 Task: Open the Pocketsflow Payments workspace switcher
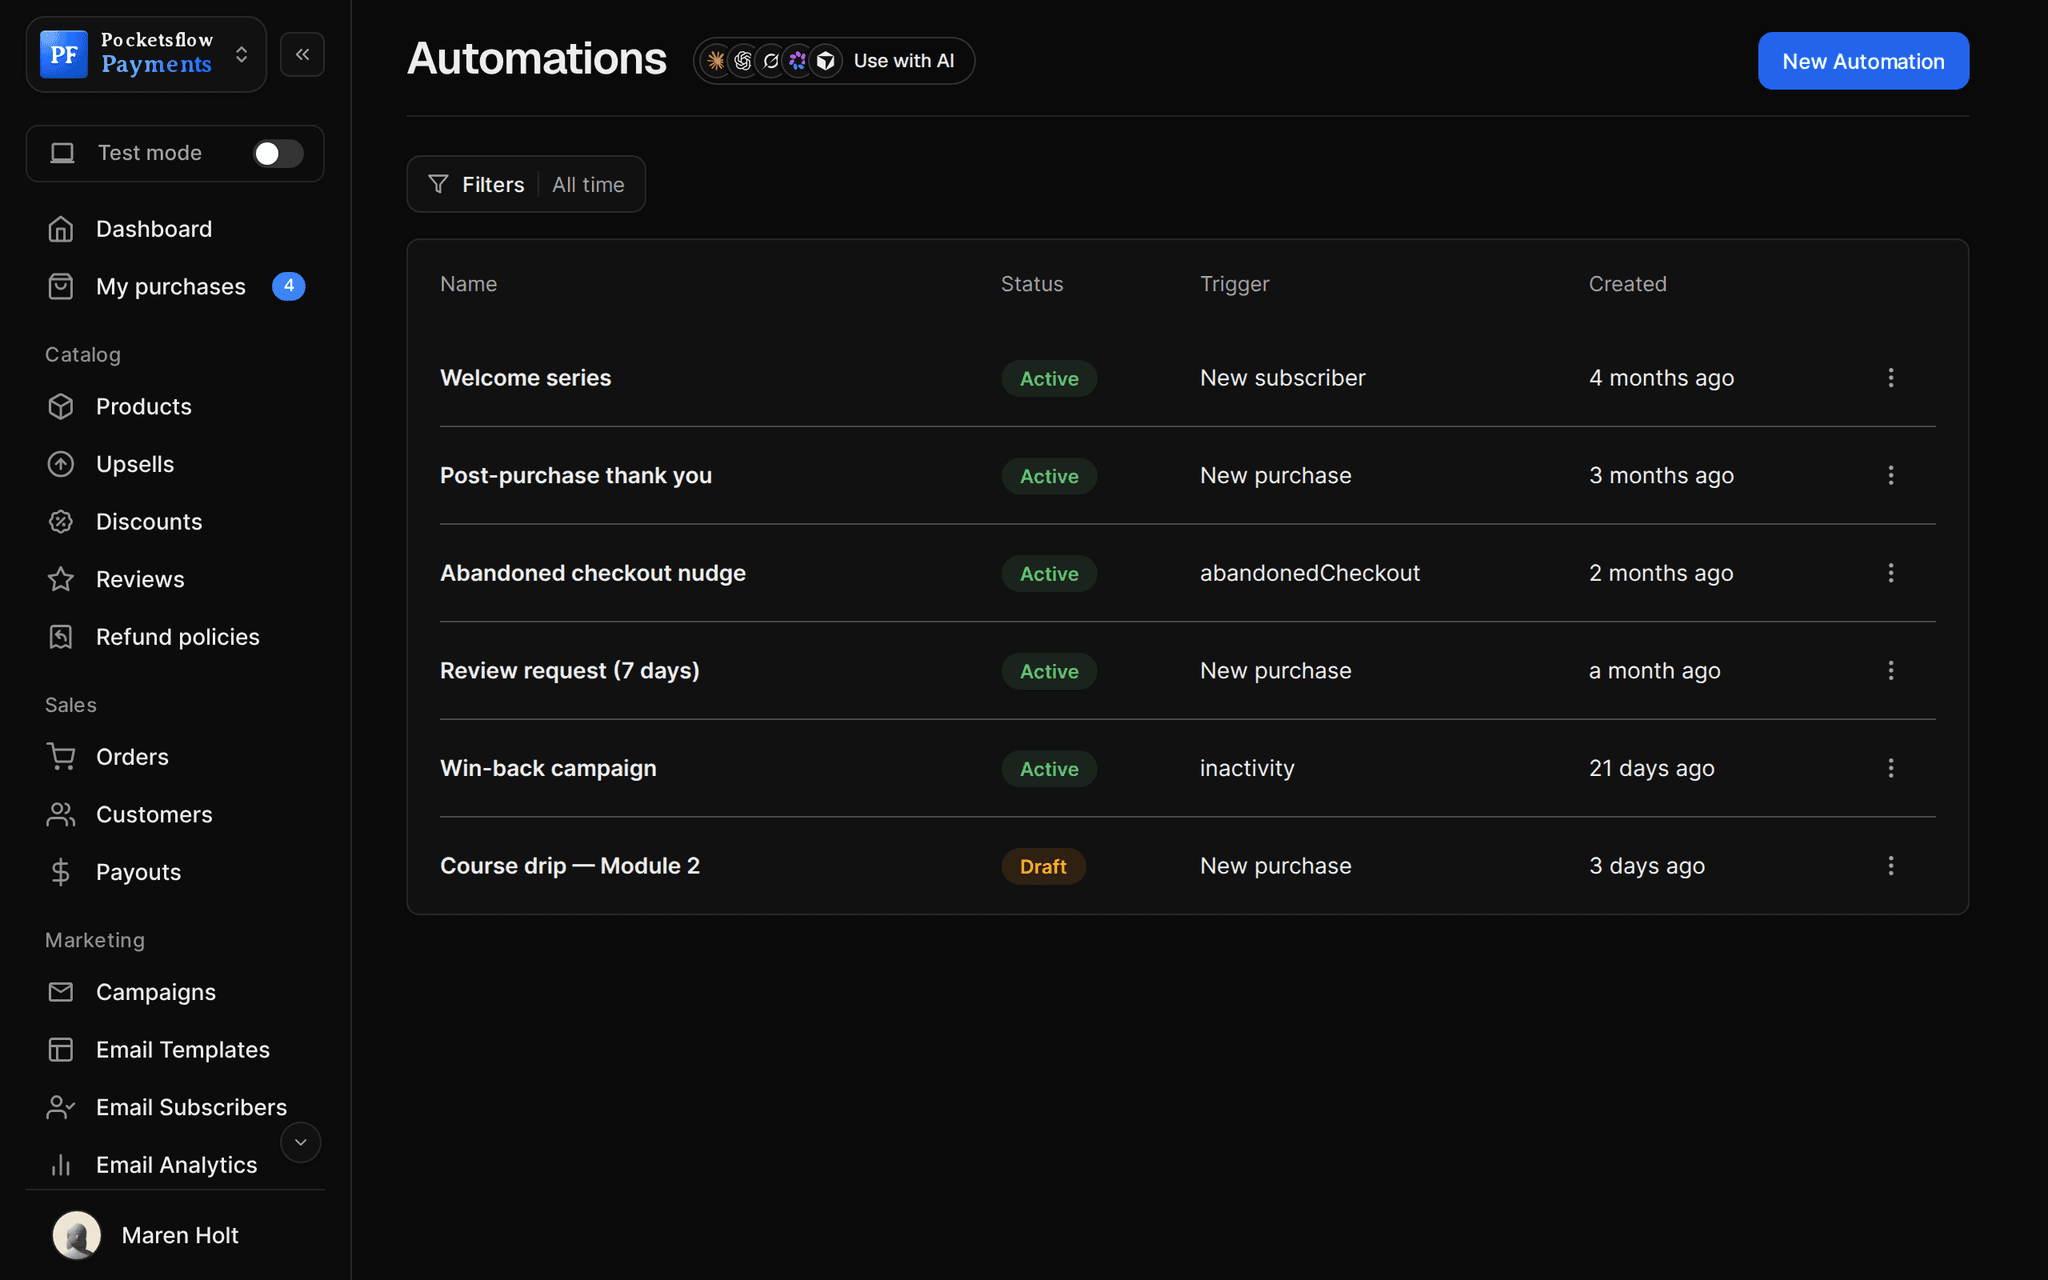pyautogui.click(x=146, y=54)
